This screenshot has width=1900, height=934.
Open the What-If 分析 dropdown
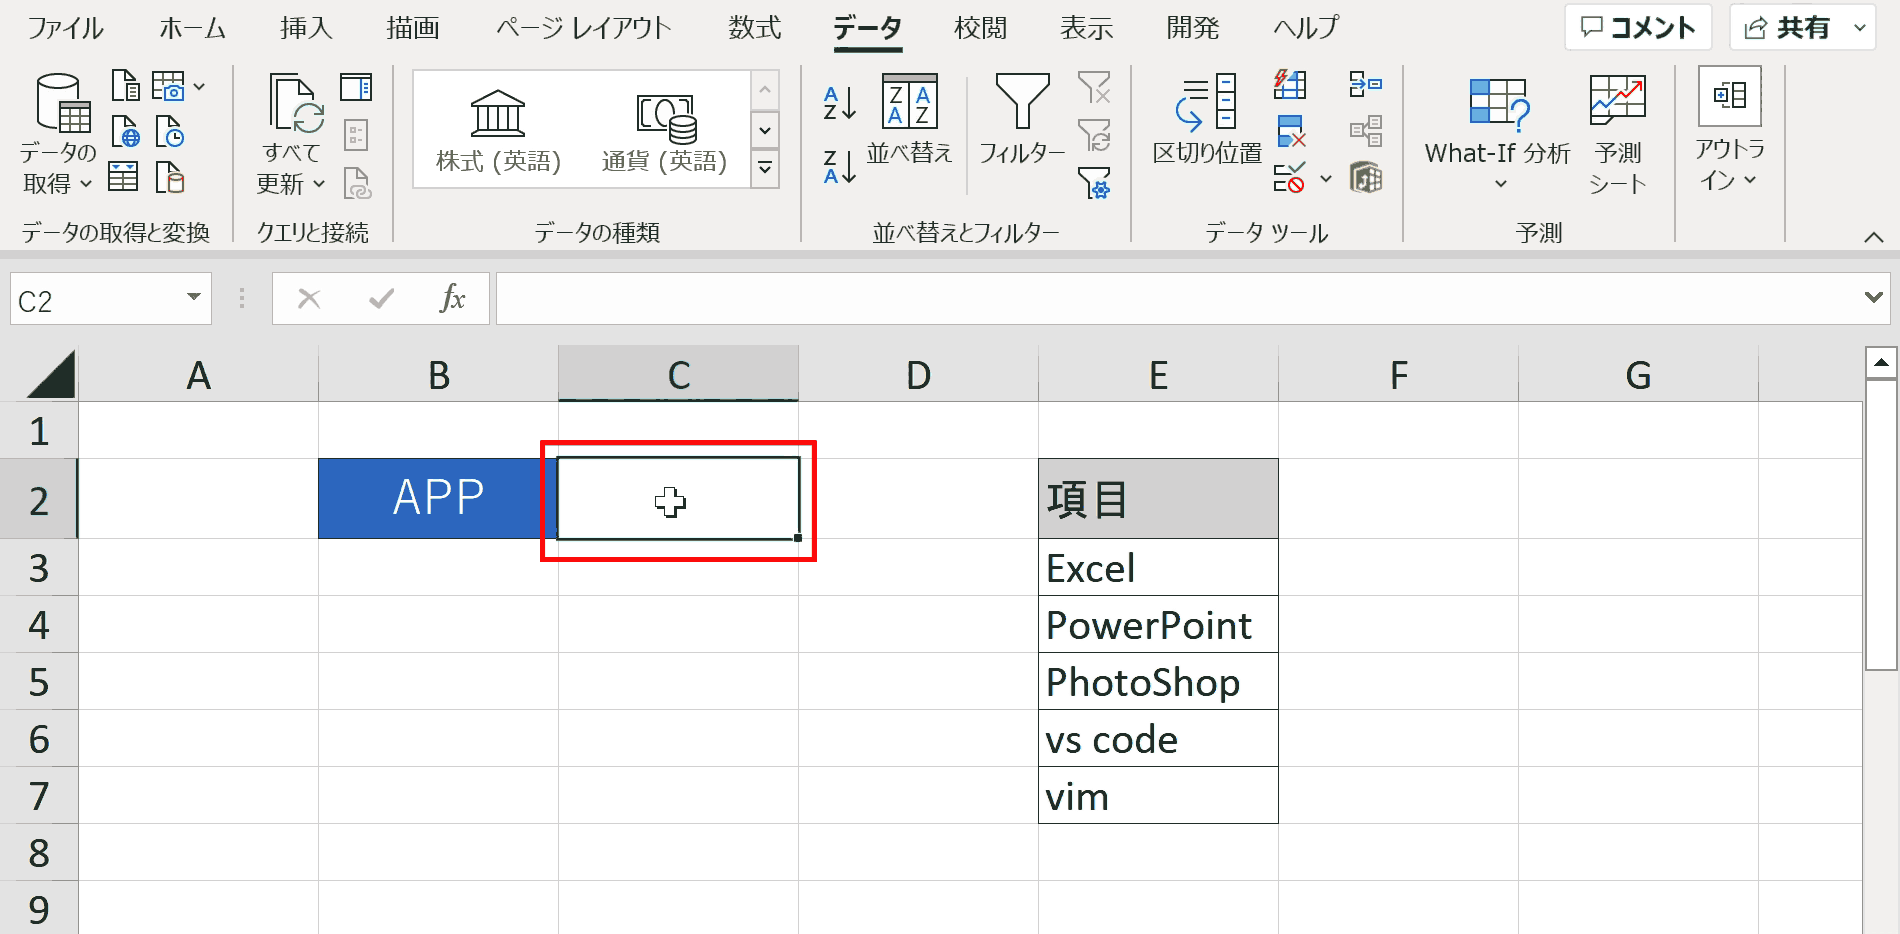pyautogui.click(x=1497, y=133)
